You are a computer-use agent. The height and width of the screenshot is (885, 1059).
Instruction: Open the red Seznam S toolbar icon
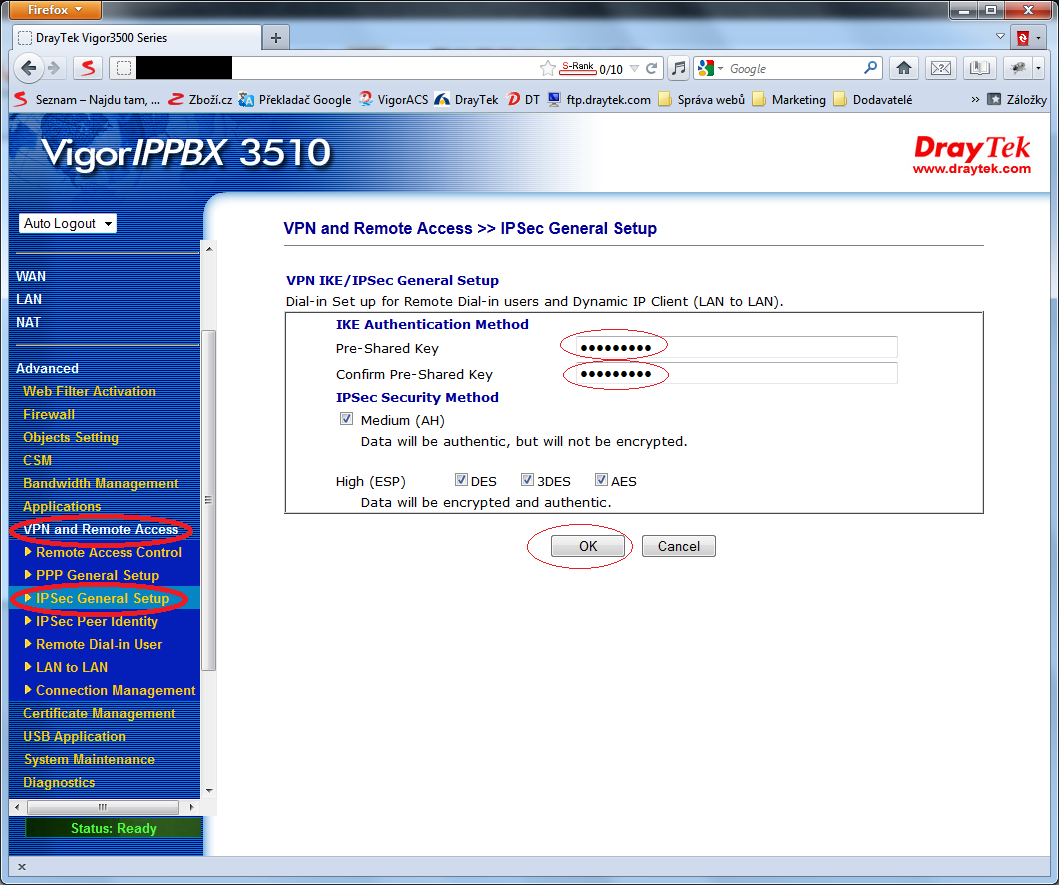click(88, 68)
